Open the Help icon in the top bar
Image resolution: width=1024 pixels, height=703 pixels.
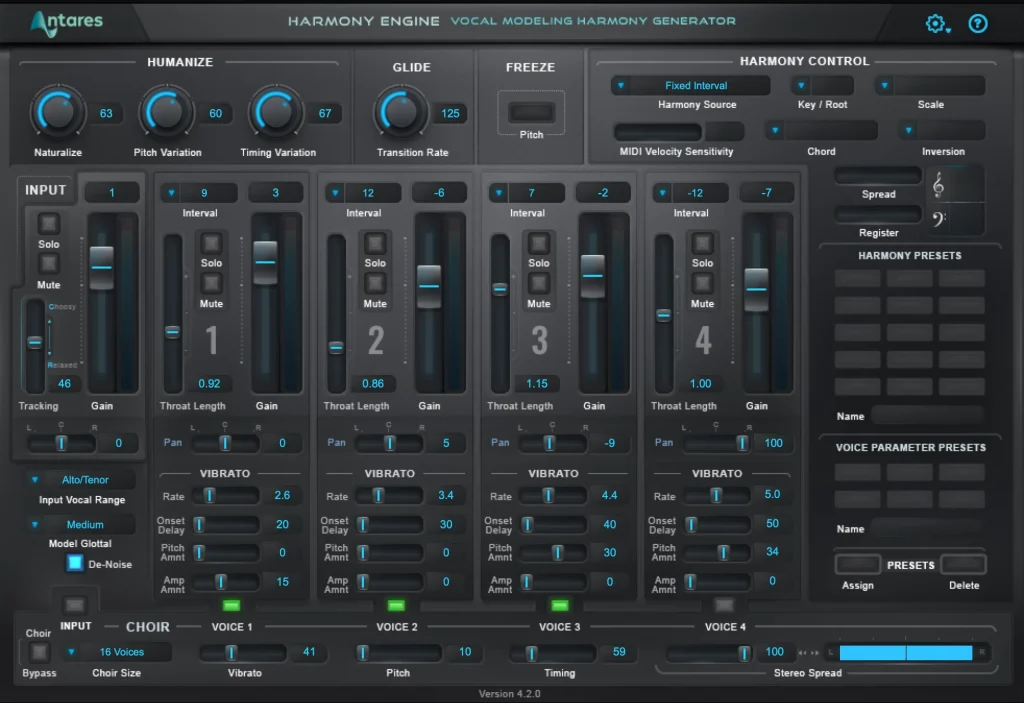click(x=977, y=22)
